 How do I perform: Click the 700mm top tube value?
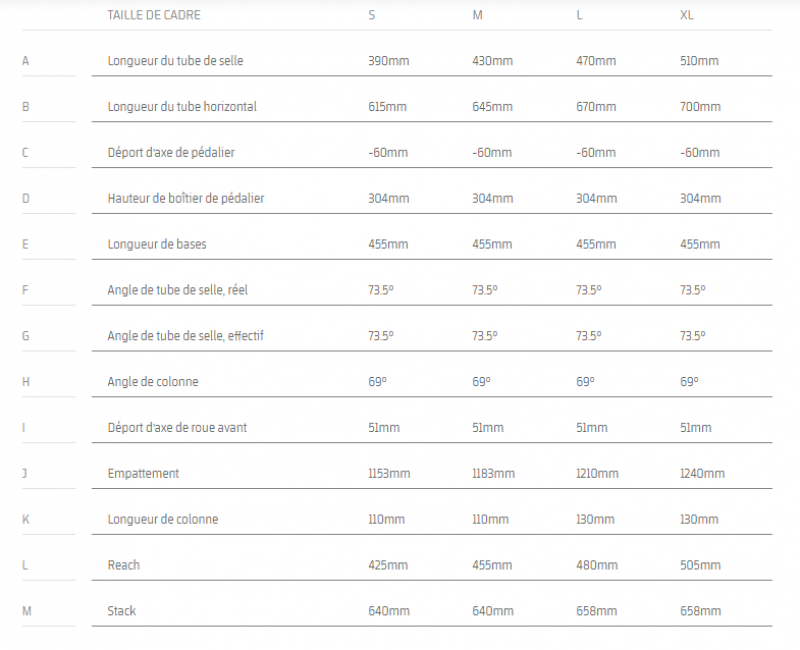(700, 107)
